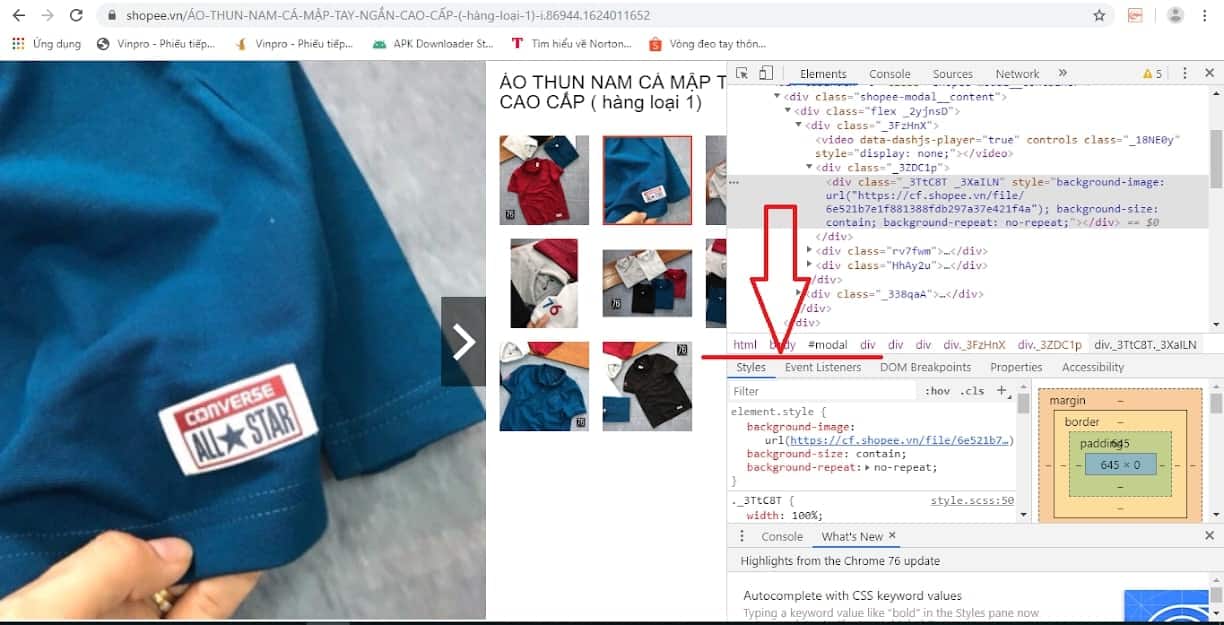The width and height of the screenshot is (1224, 625).
Task: Add a new style rule with plus
Action: click(x=1001, y=391)
